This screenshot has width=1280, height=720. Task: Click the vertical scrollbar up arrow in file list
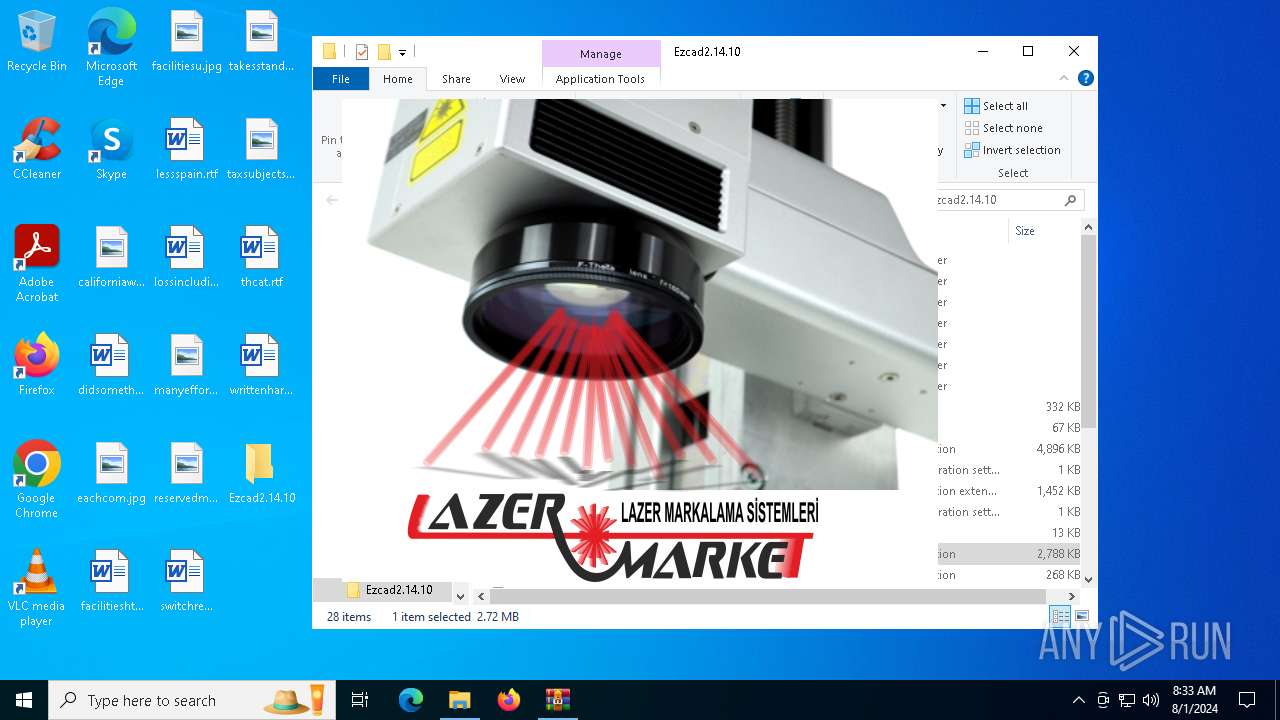pyautogui.click(x=1089, y=228)
